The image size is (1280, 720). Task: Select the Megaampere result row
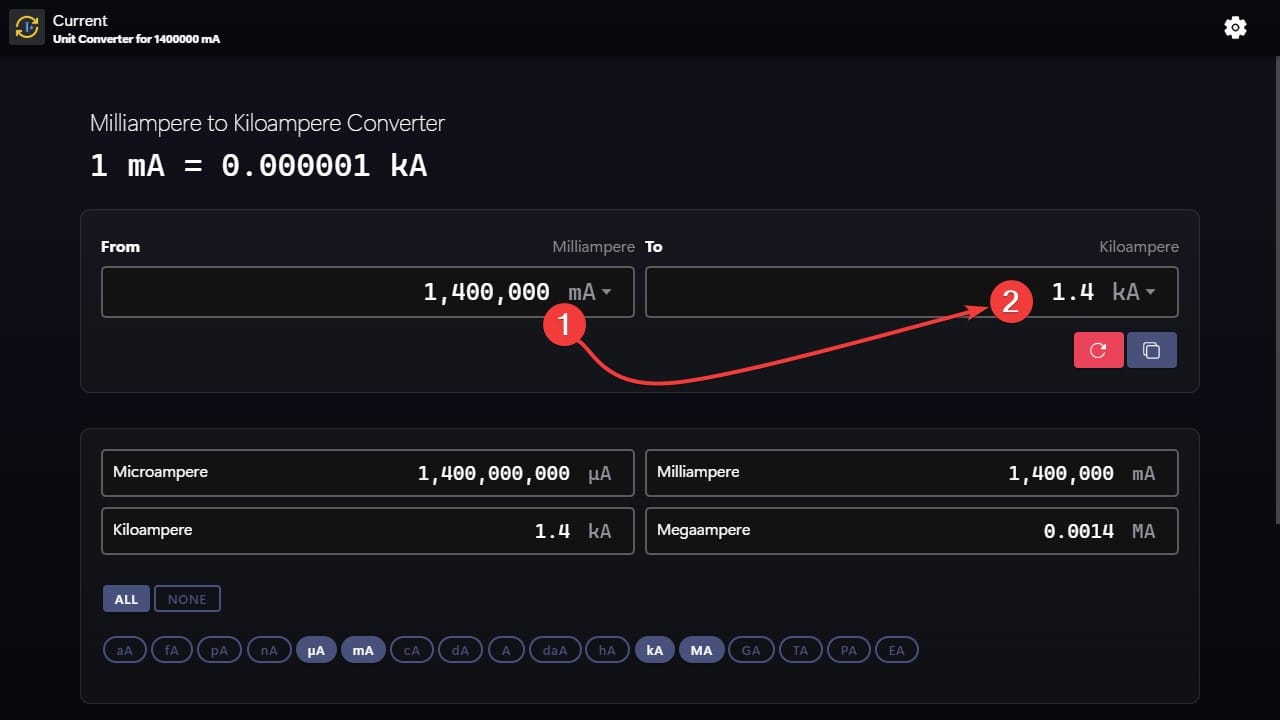click(911, 531)
